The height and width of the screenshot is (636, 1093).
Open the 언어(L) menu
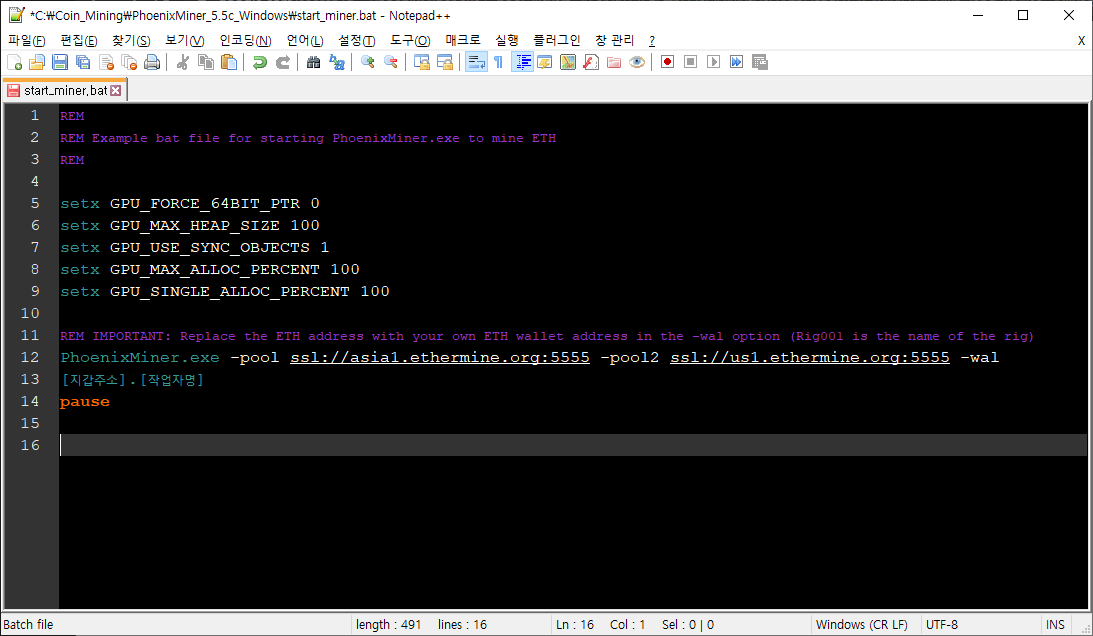tap(305, 40)
